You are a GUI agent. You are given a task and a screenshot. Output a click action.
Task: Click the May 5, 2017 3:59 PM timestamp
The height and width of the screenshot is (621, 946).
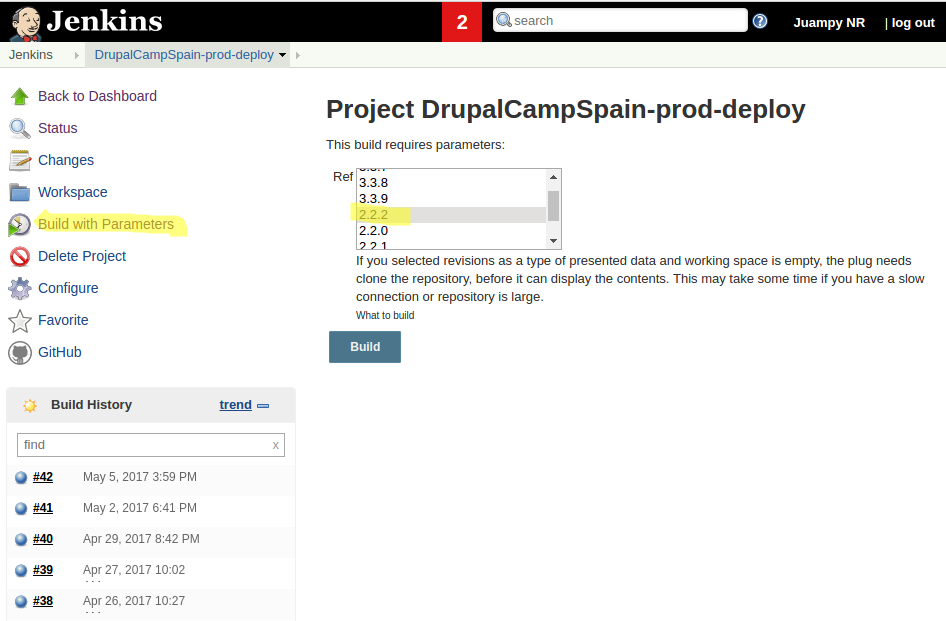(140, 477)
